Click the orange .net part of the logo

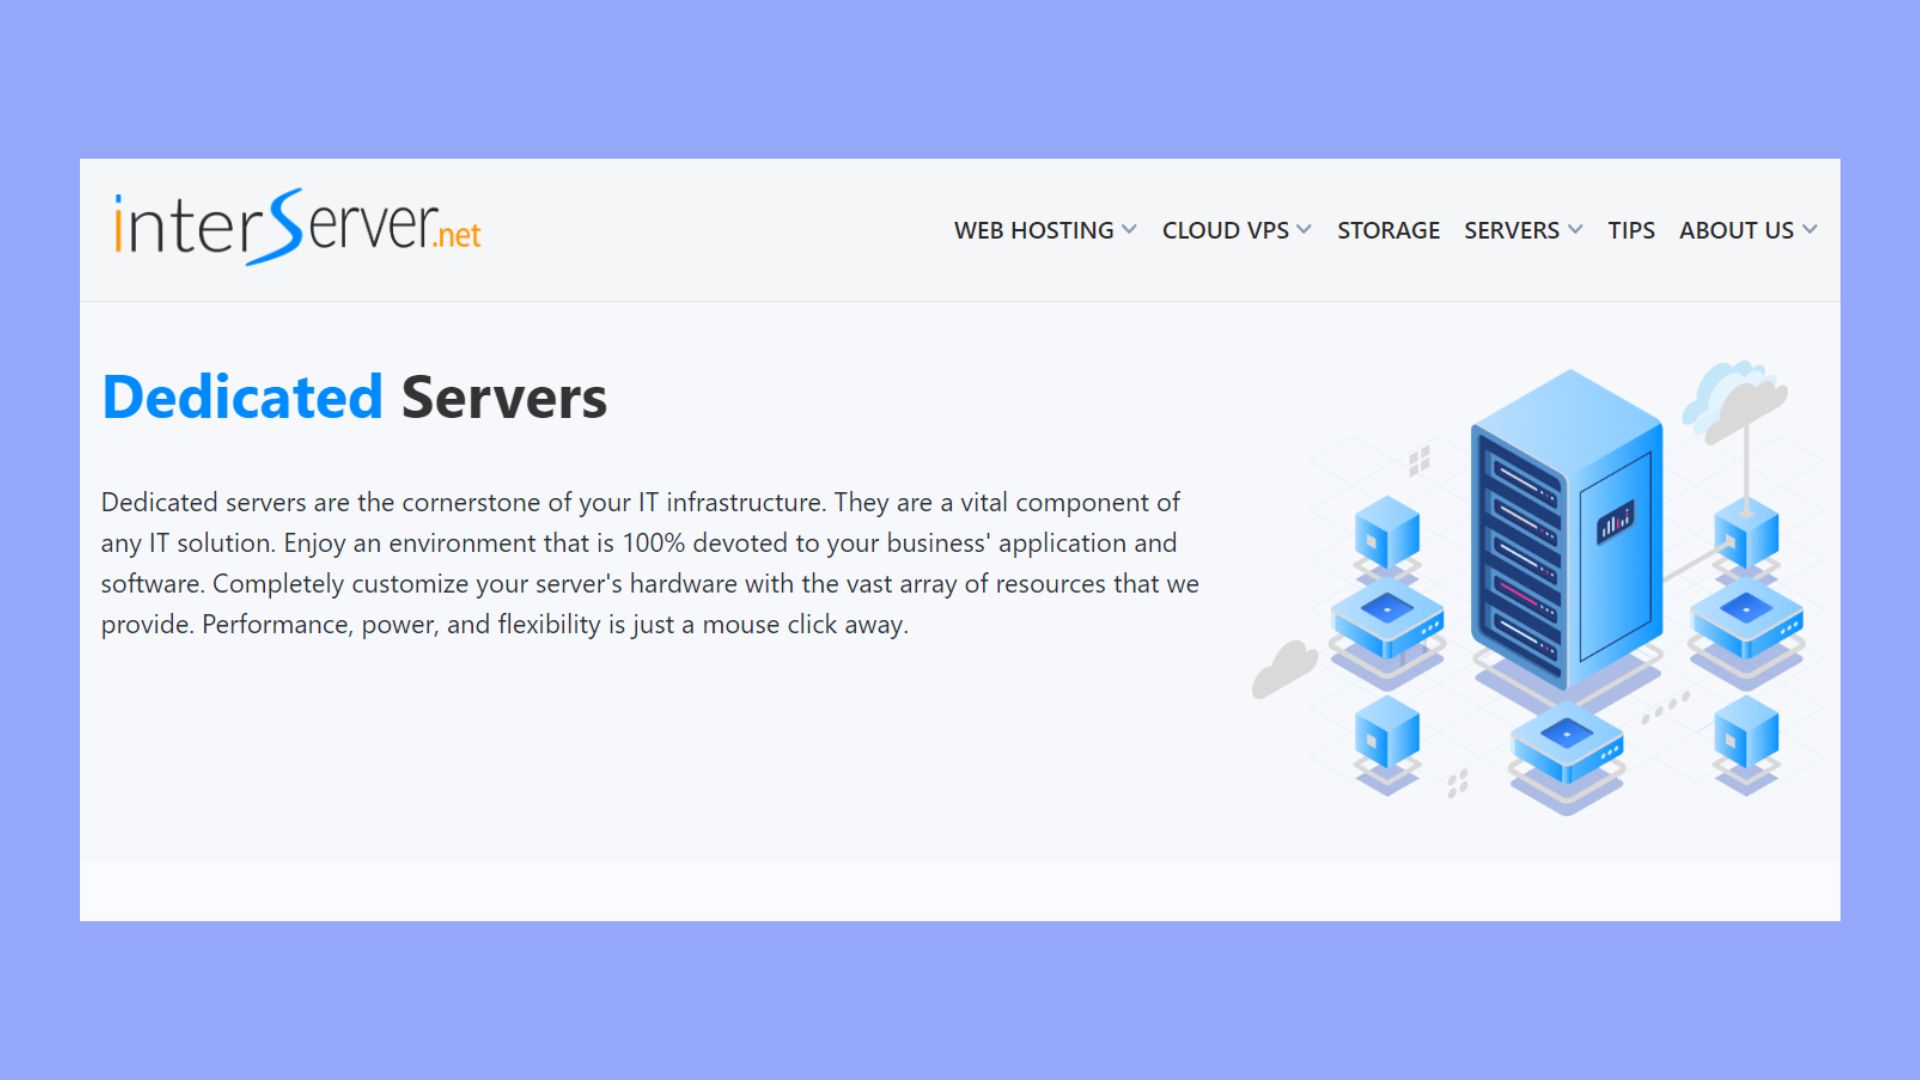click(456, 237)
